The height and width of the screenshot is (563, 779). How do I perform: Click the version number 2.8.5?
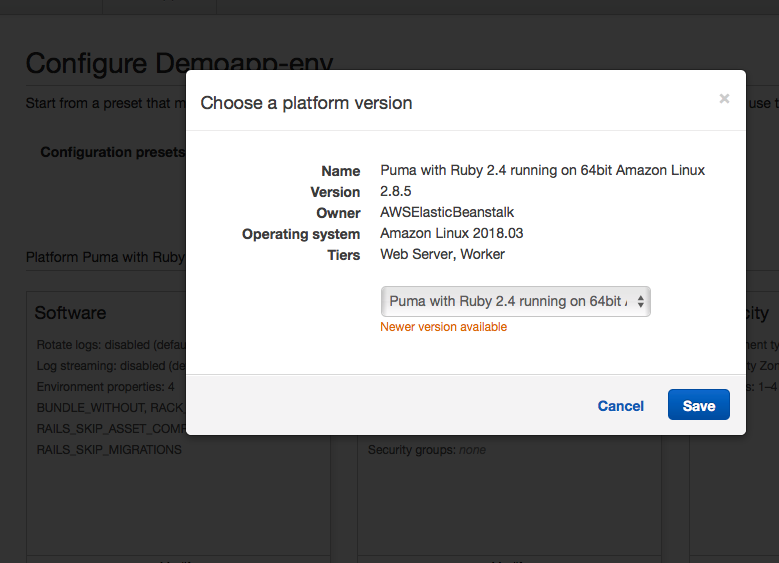click(397, 191)
